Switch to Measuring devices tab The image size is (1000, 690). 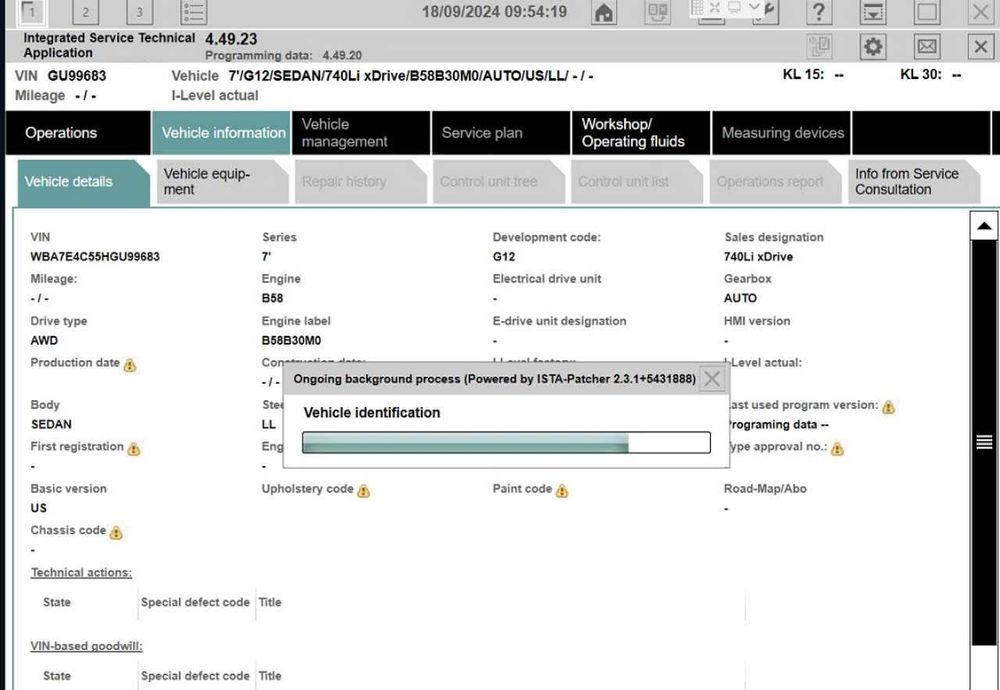(x=781, y=133)
